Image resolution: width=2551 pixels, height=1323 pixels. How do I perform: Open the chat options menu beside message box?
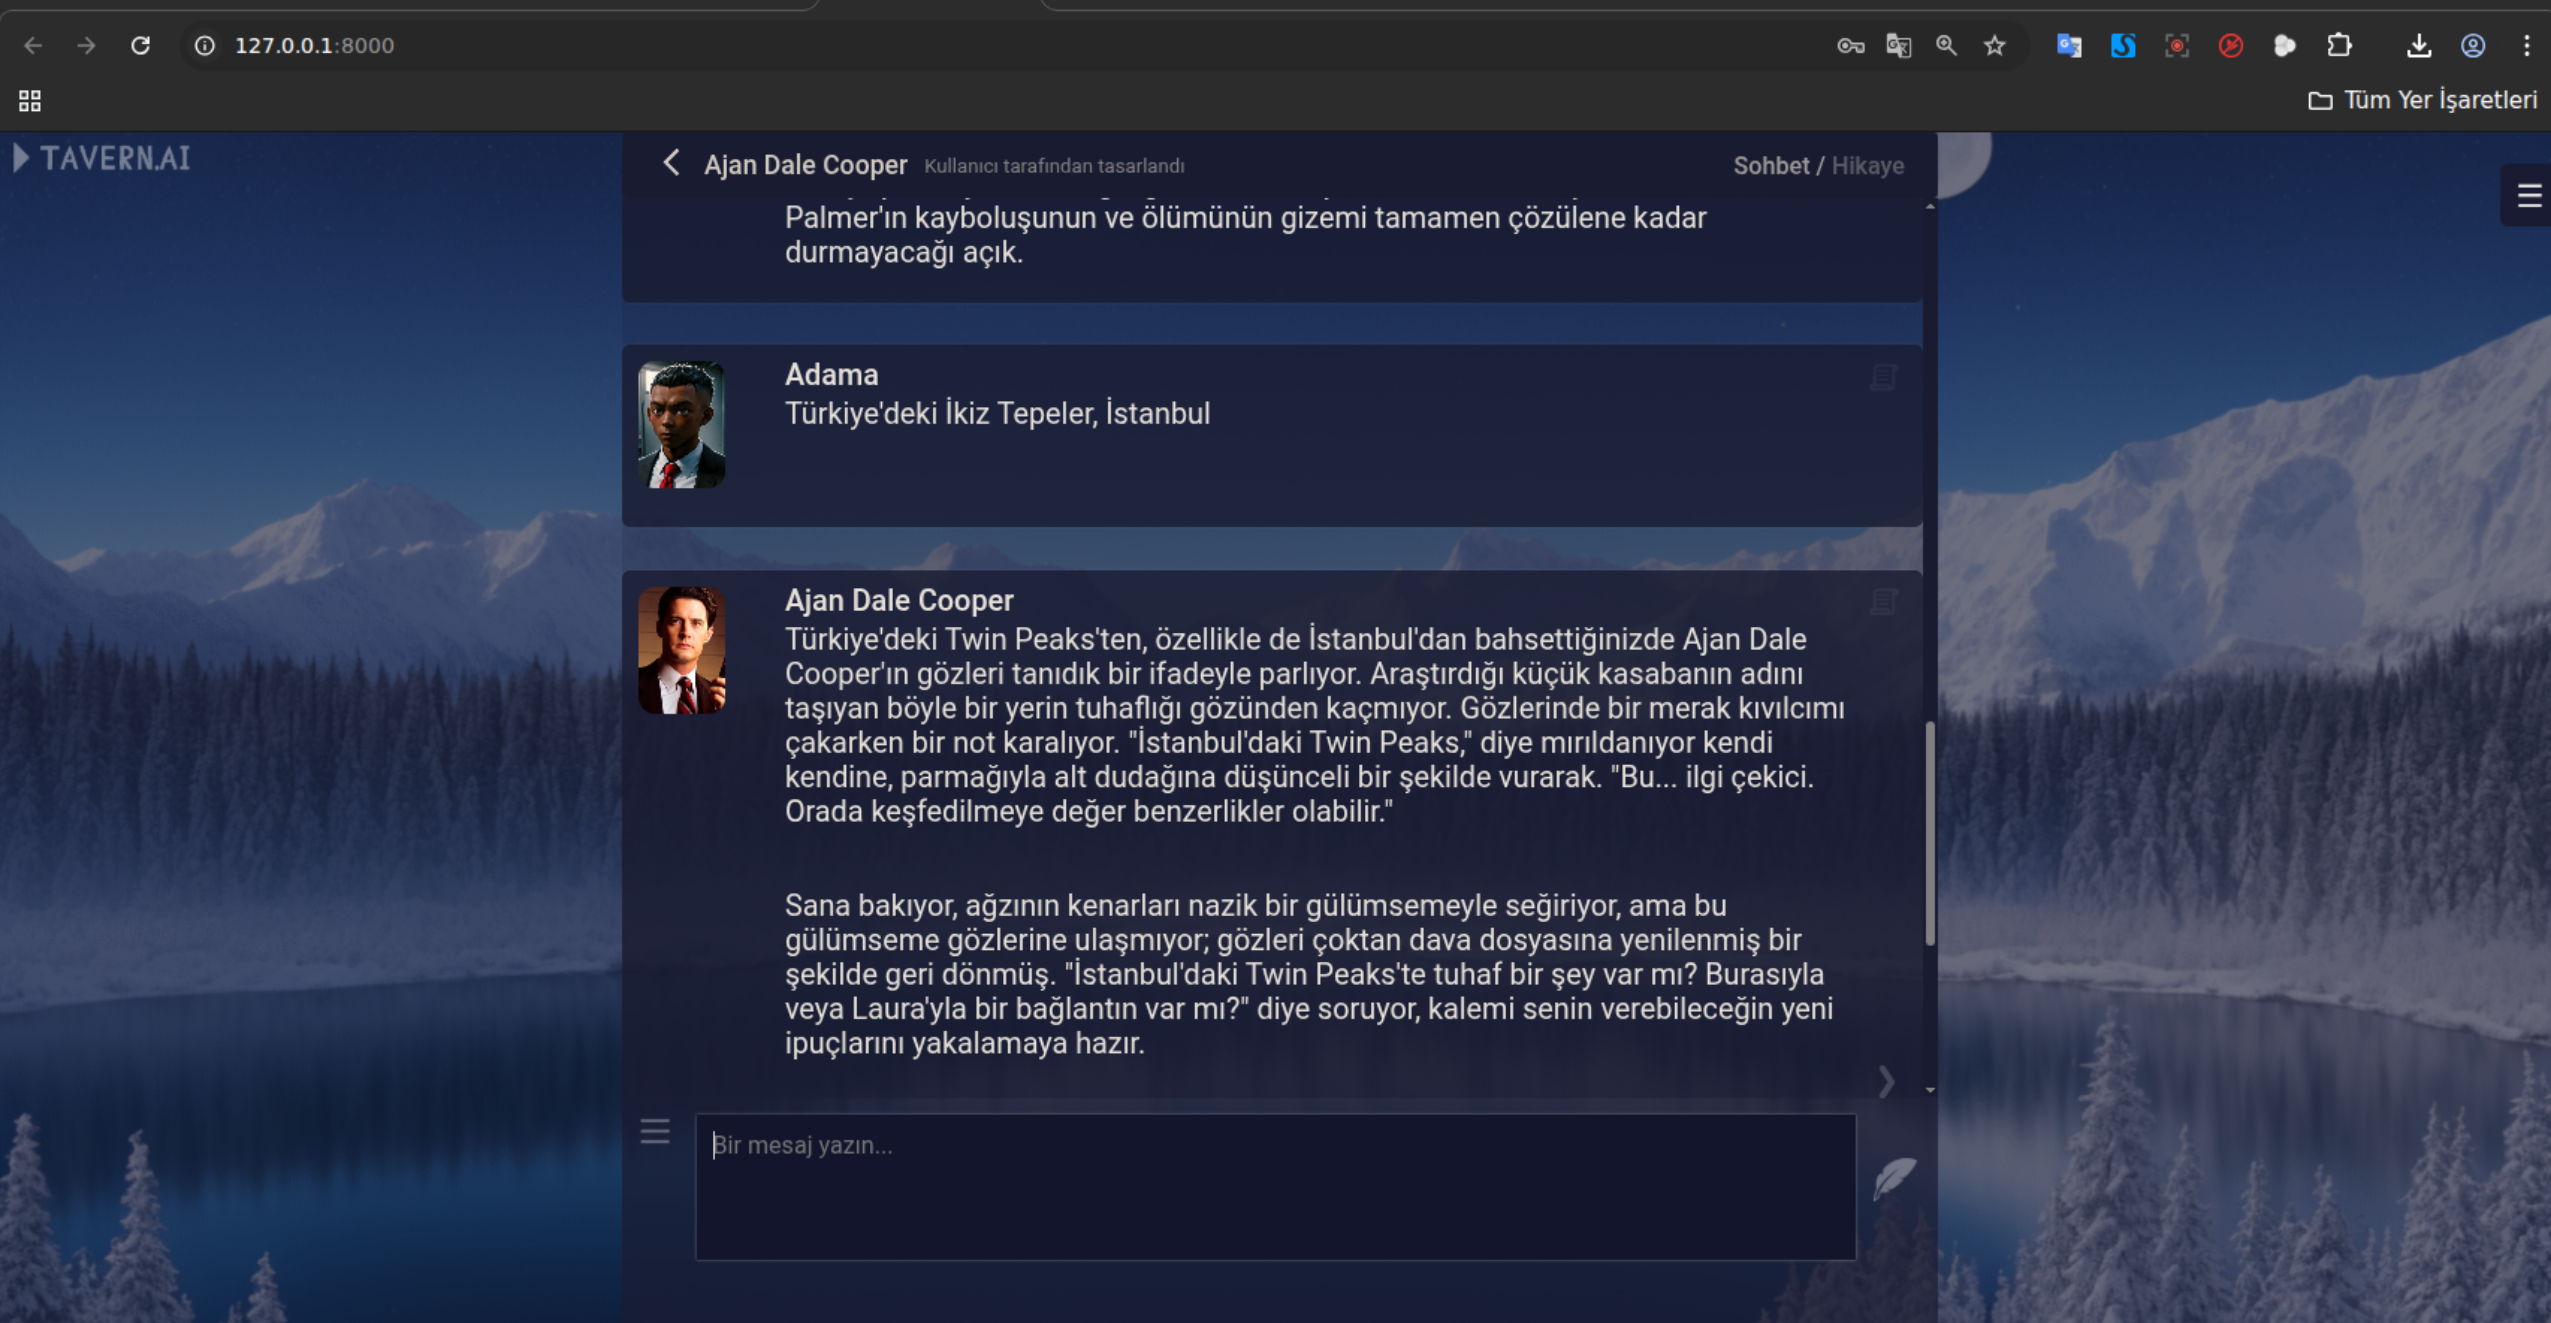[655, 1132]
